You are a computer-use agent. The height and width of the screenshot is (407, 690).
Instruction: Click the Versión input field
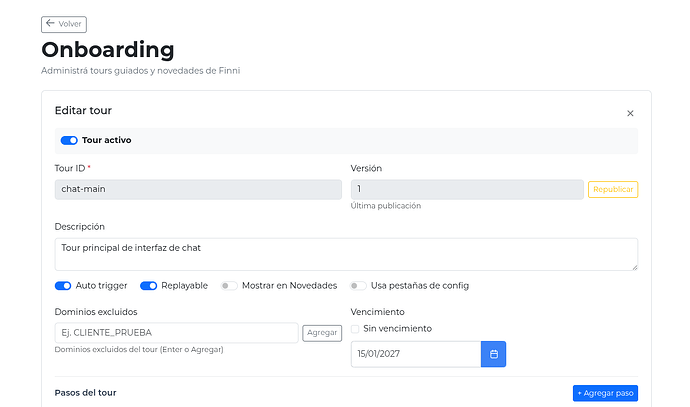[467, 189]
